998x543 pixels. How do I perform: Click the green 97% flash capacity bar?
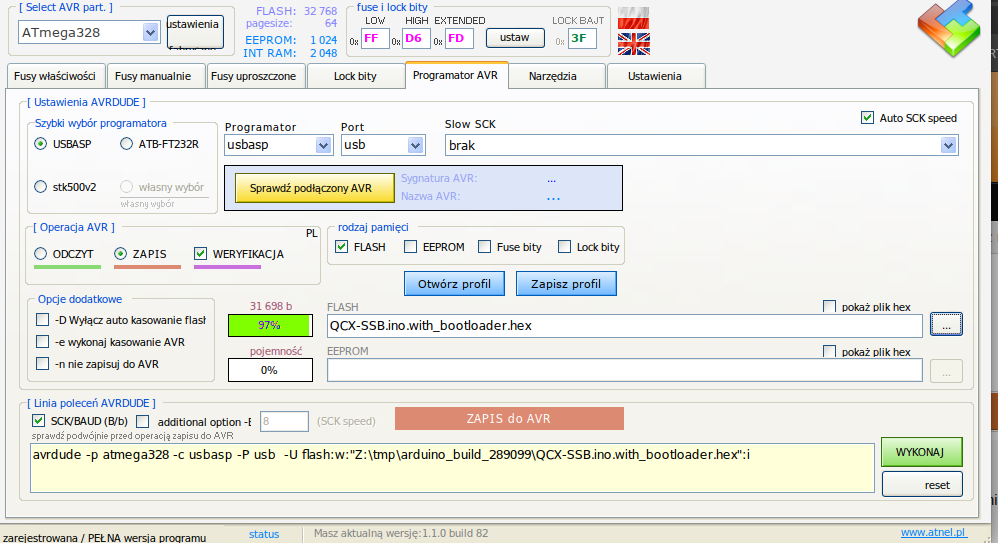point(269,325)
